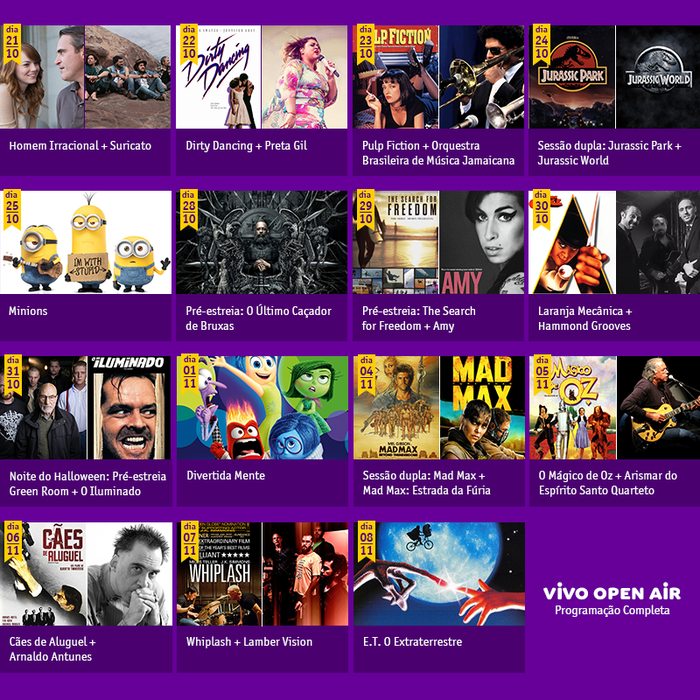The height and width of the screenshot is (700, 700).
Task: Click "Pré-estreia: O Último Caçador de Bruxas"
Action: pos(258,318)
